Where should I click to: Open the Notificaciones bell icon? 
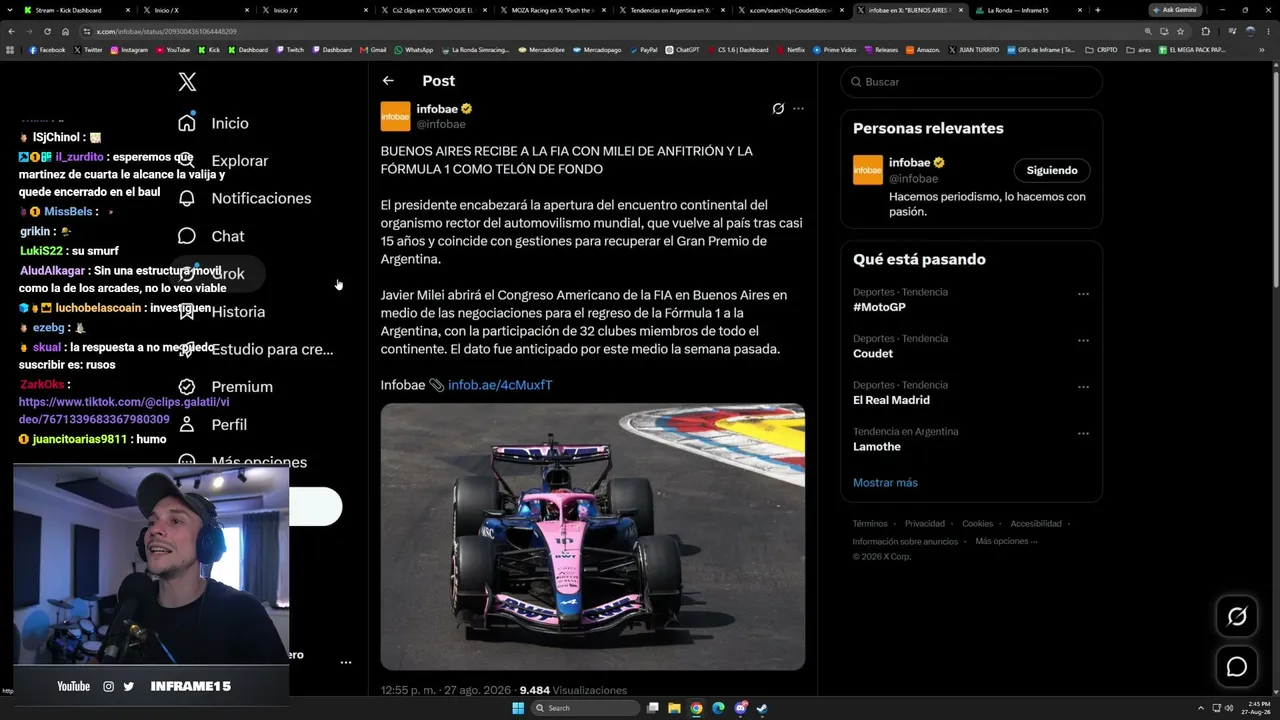187,198
